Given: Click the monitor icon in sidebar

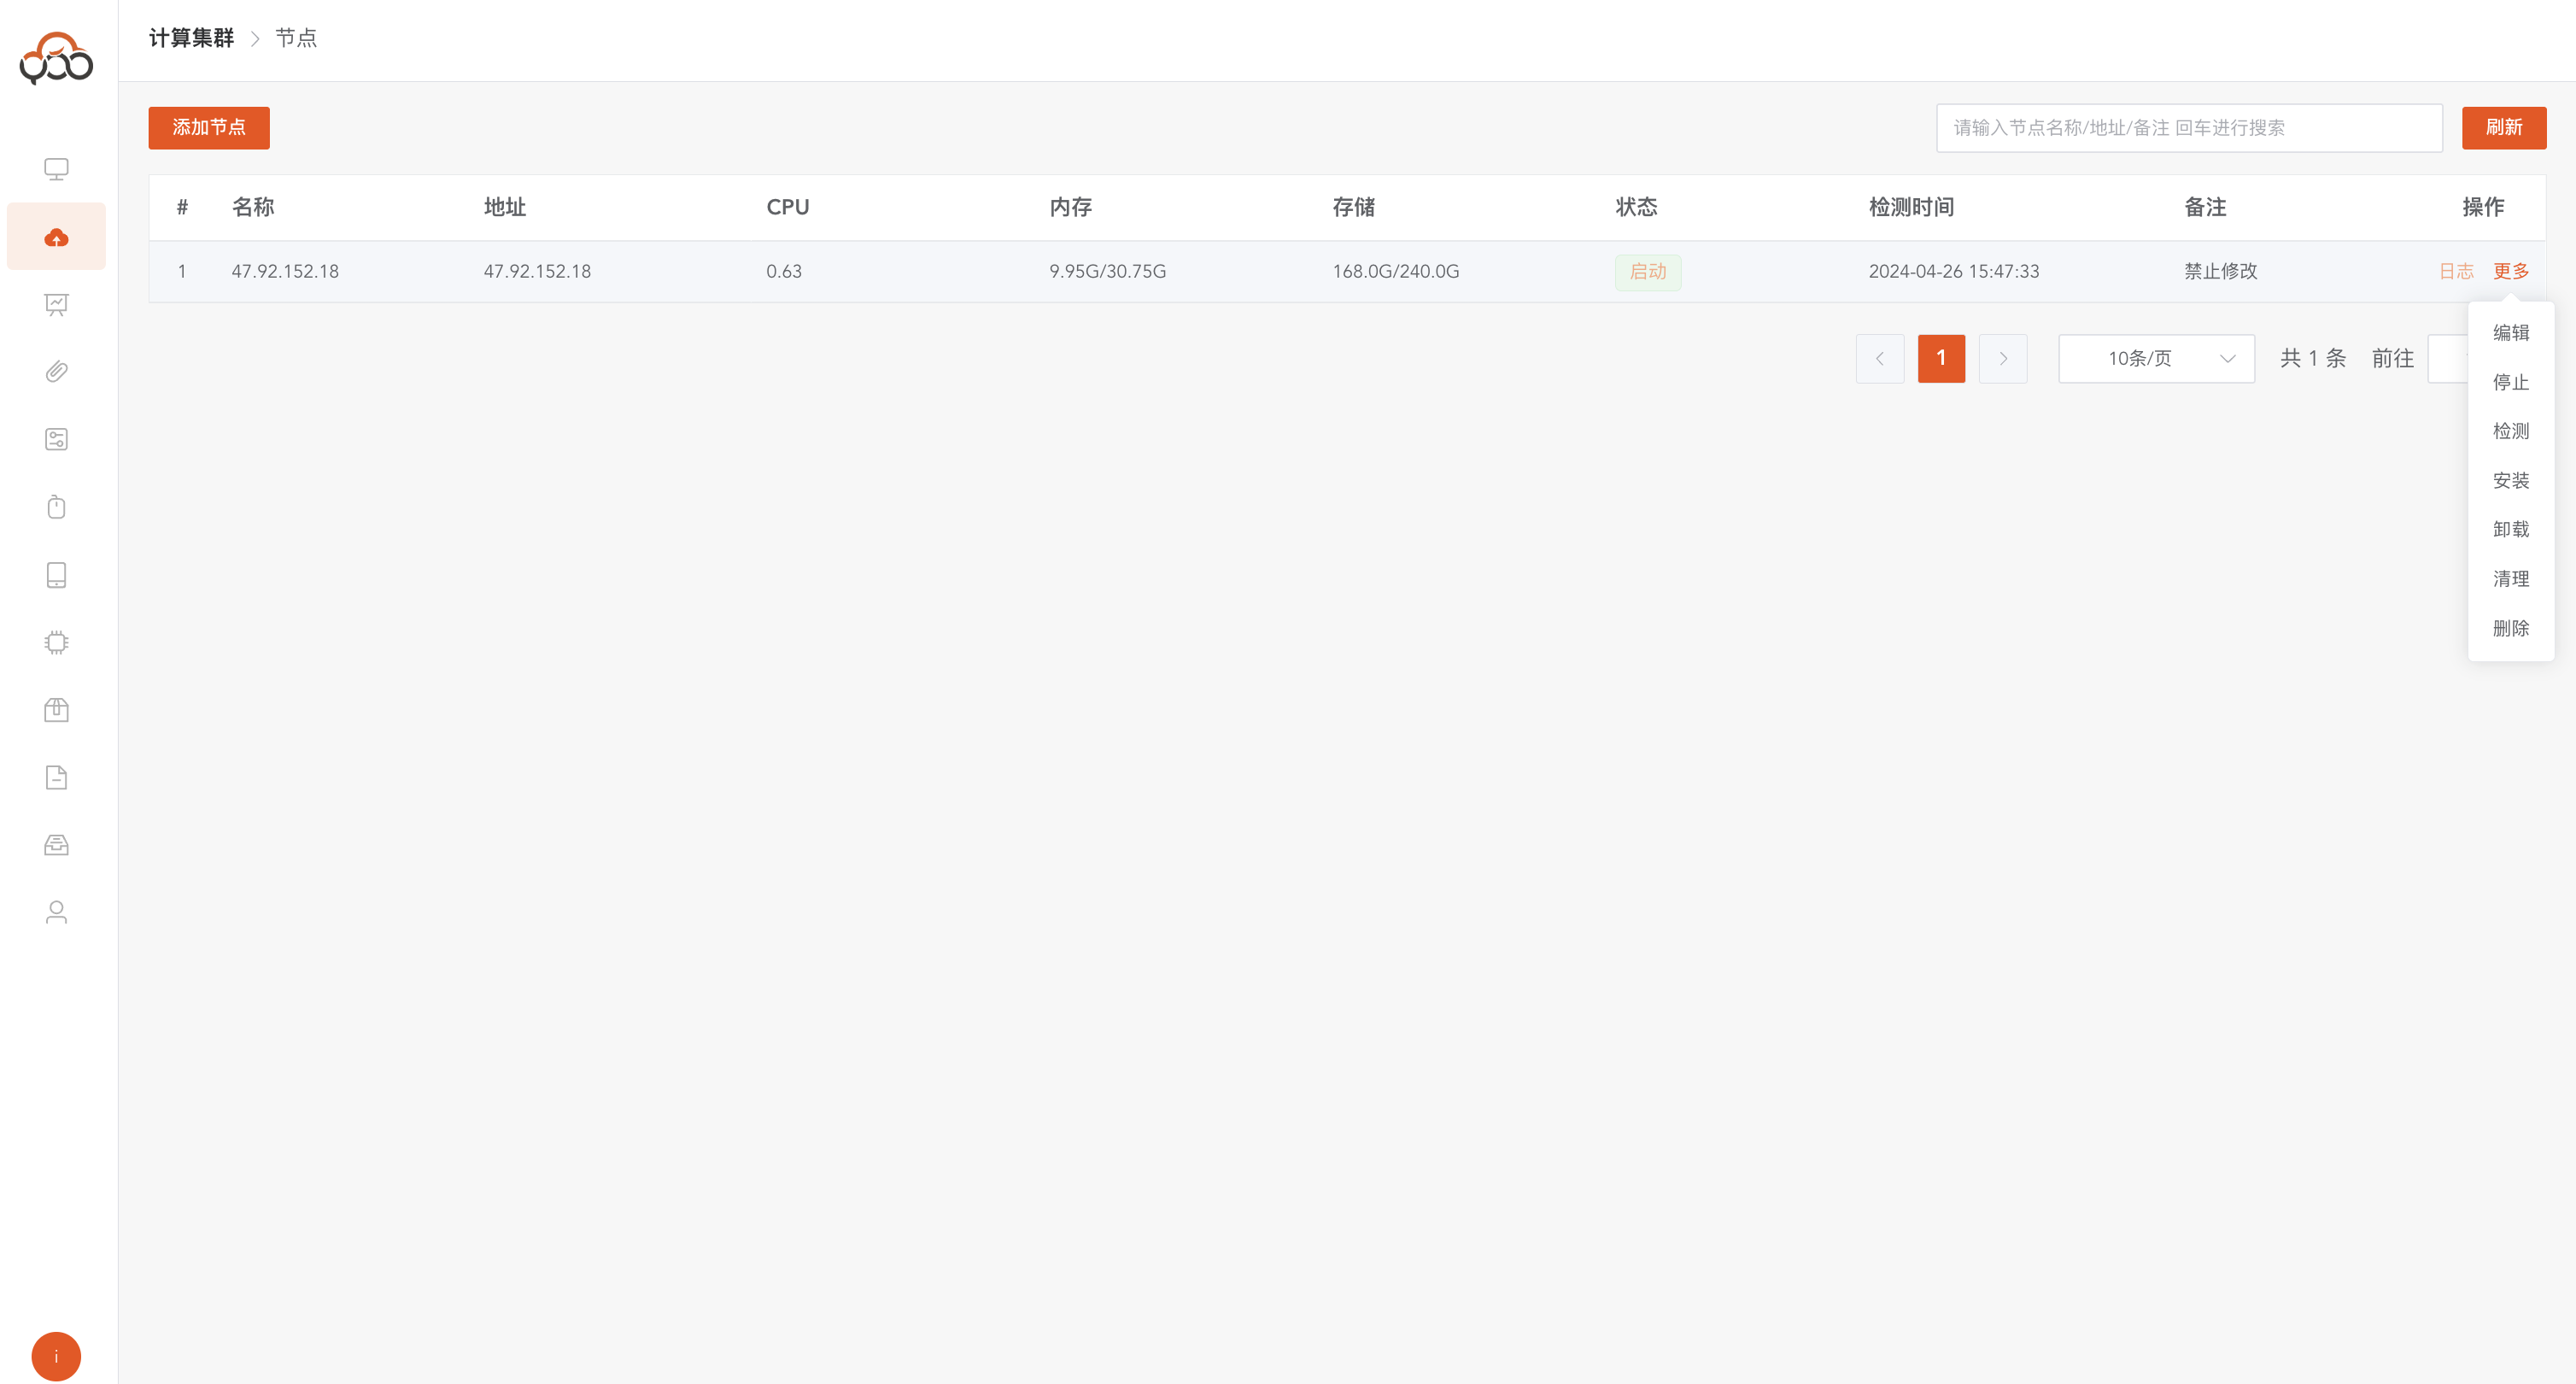Looking at the screenshot, I should tap(56, 169).
